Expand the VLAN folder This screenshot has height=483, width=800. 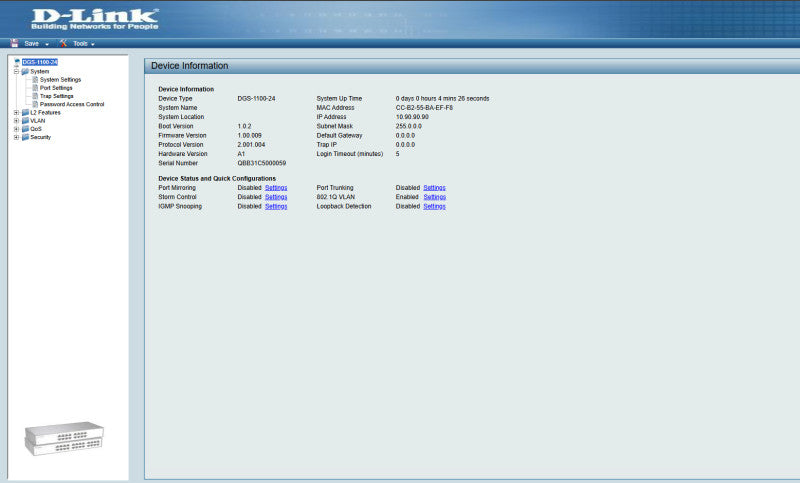point(16,121)
